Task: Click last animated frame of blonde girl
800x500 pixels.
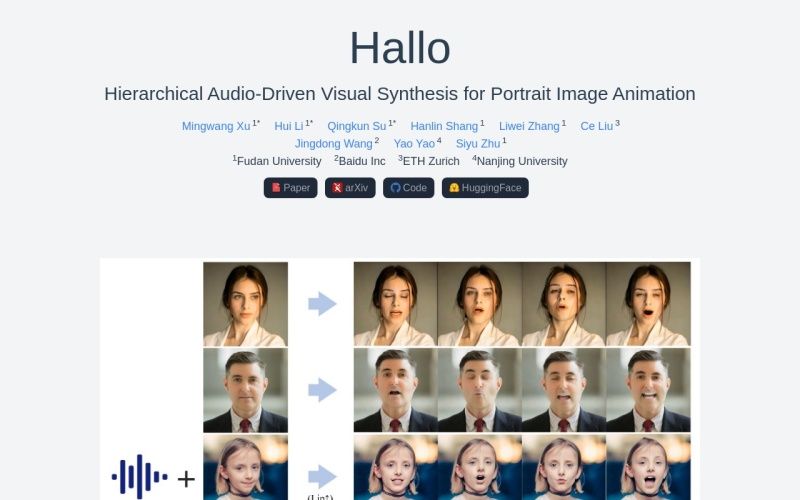Action: click(648, 467)
